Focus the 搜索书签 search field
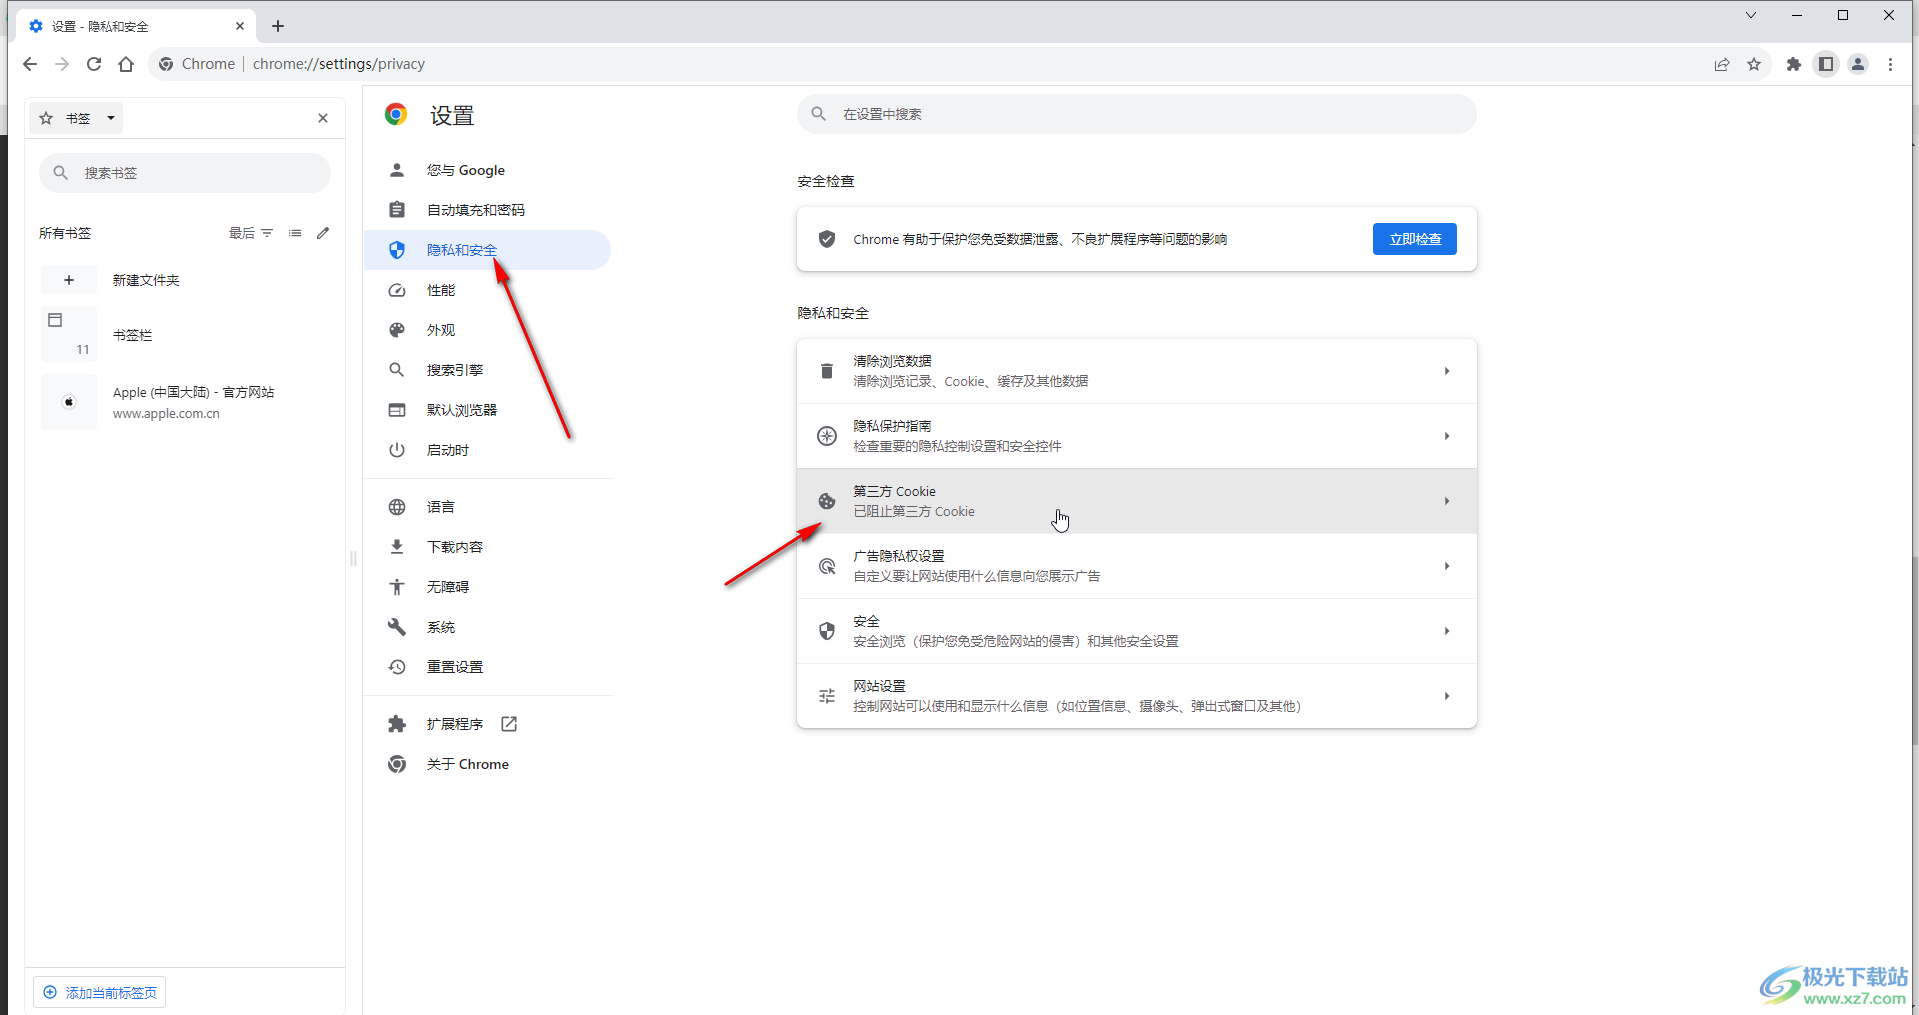Screen dimensions: 1919x1015 pyautogui.click(x=185, y=173)
